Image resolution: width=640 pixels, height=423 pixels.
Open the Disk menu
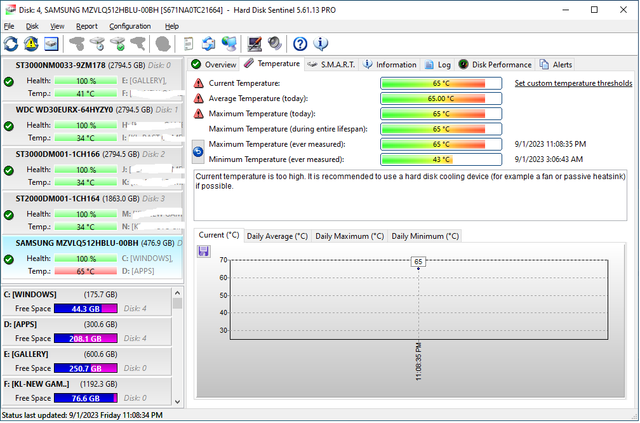pos(32,26)
